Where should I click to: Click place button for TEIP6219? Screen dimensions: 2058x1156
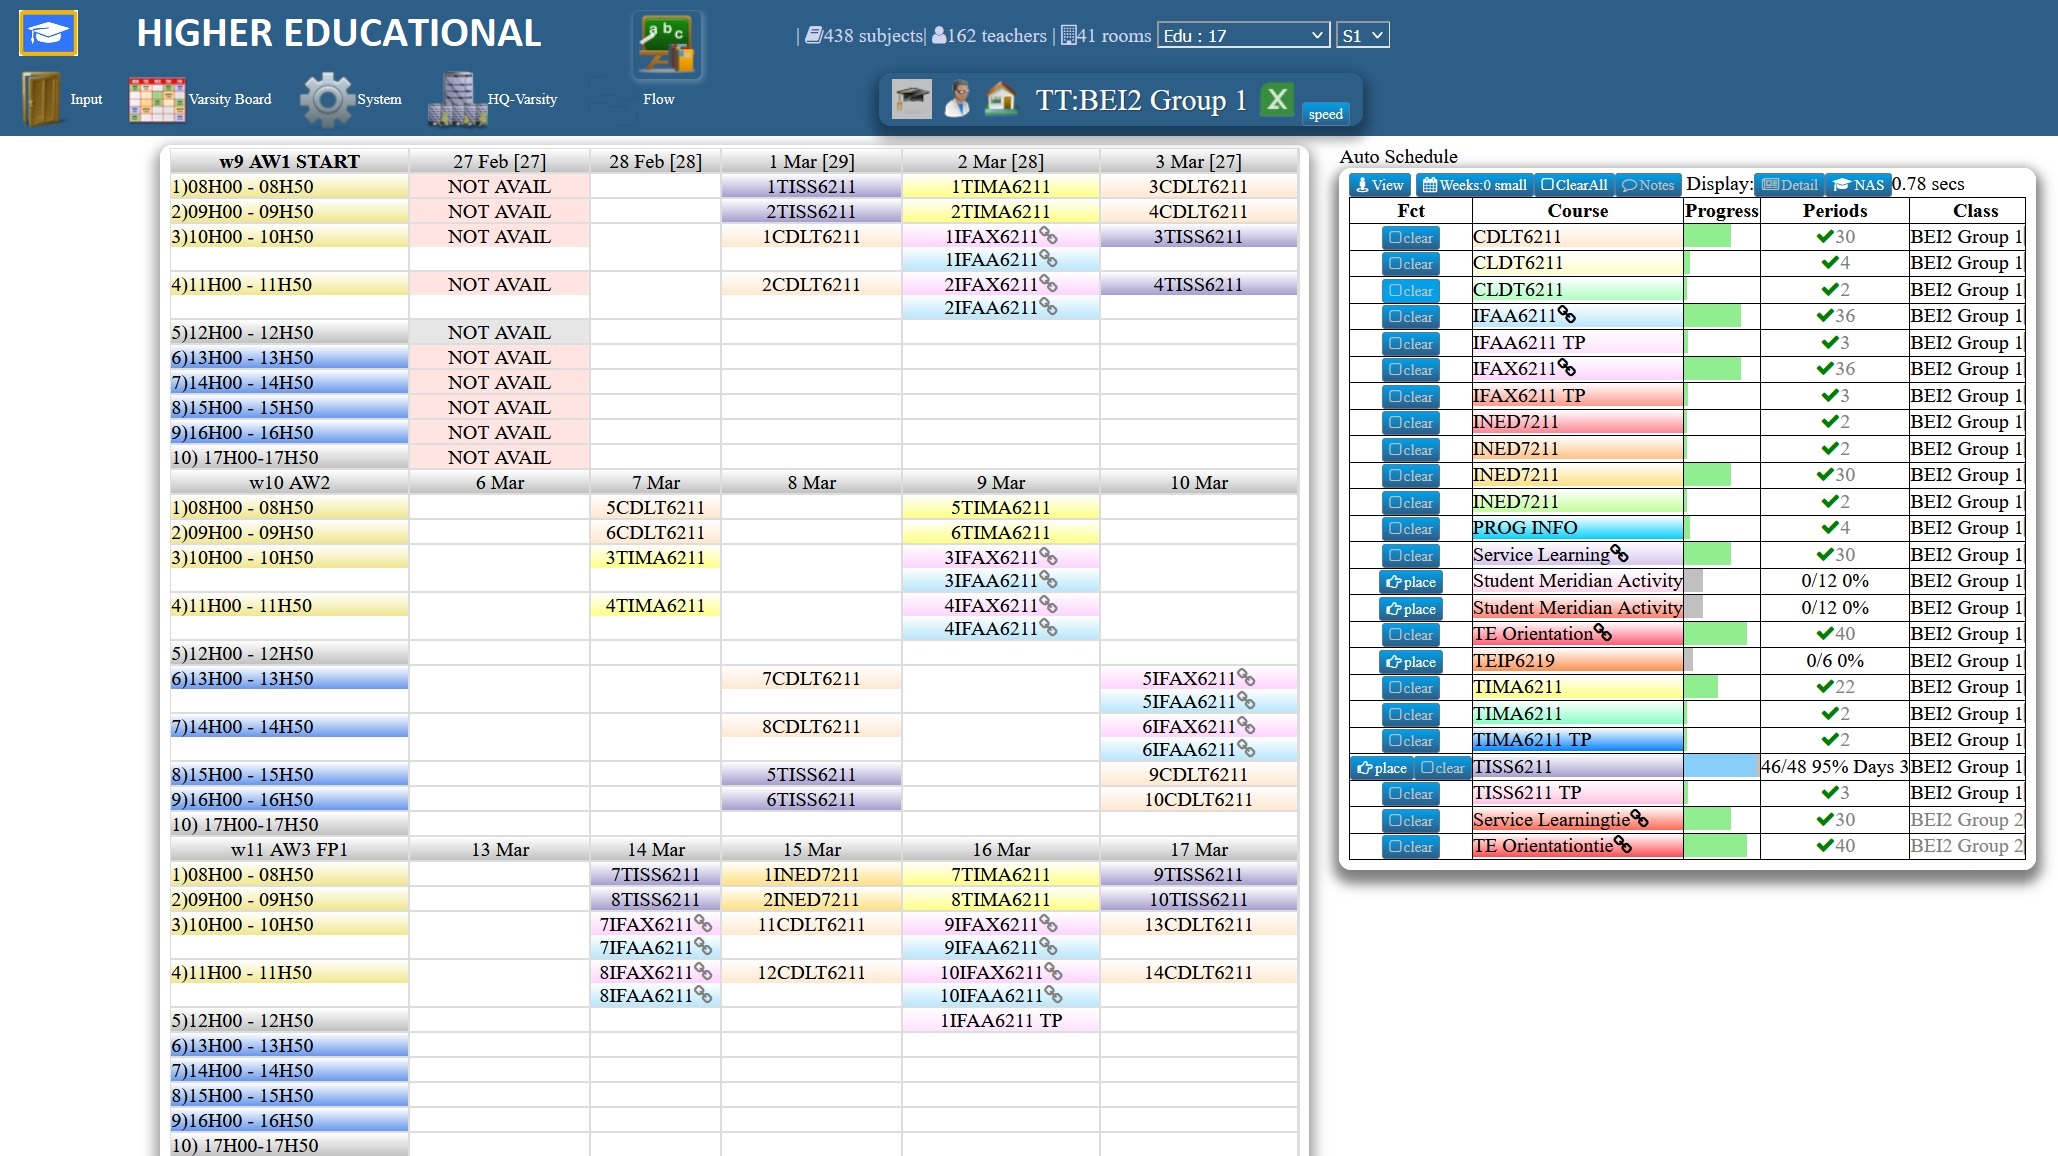(x=1410, y=662)
